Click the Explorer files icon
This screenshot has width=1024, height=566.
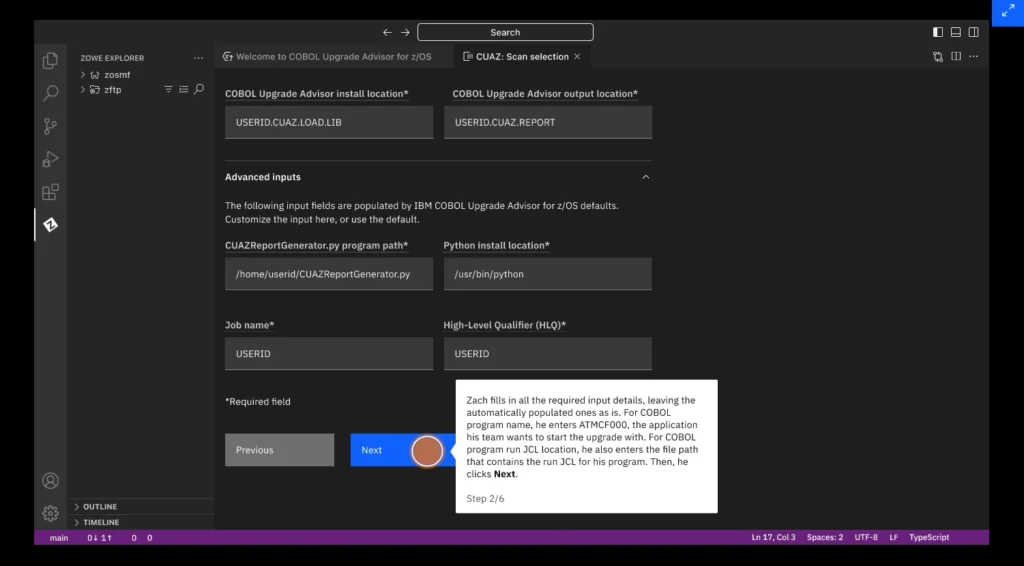50,61
